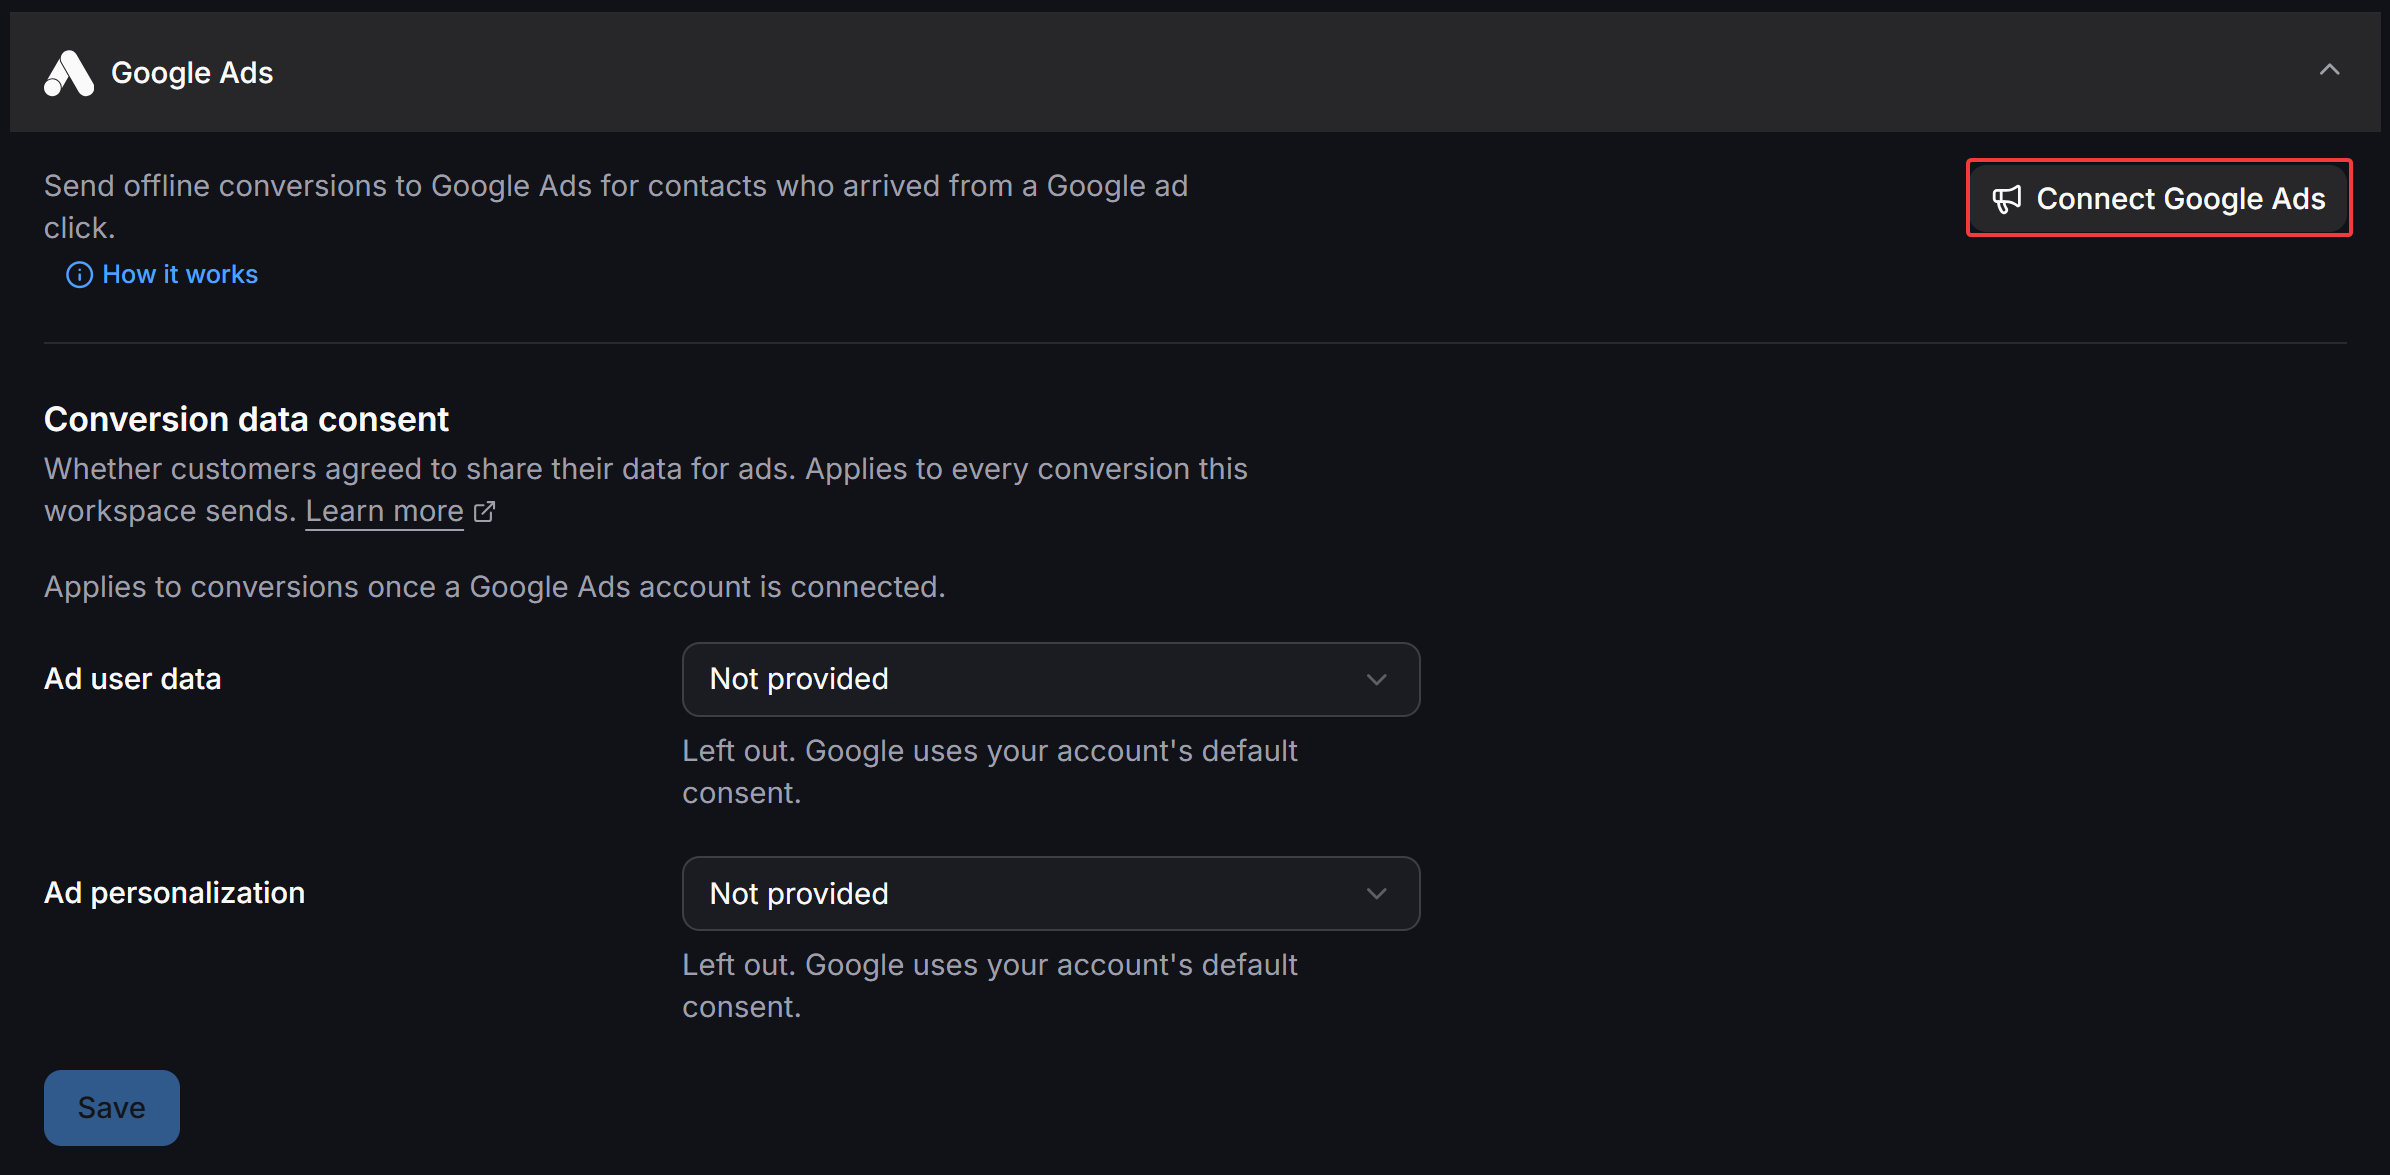Open the How it works link
2390x1175 pixels.
point(180,275)
